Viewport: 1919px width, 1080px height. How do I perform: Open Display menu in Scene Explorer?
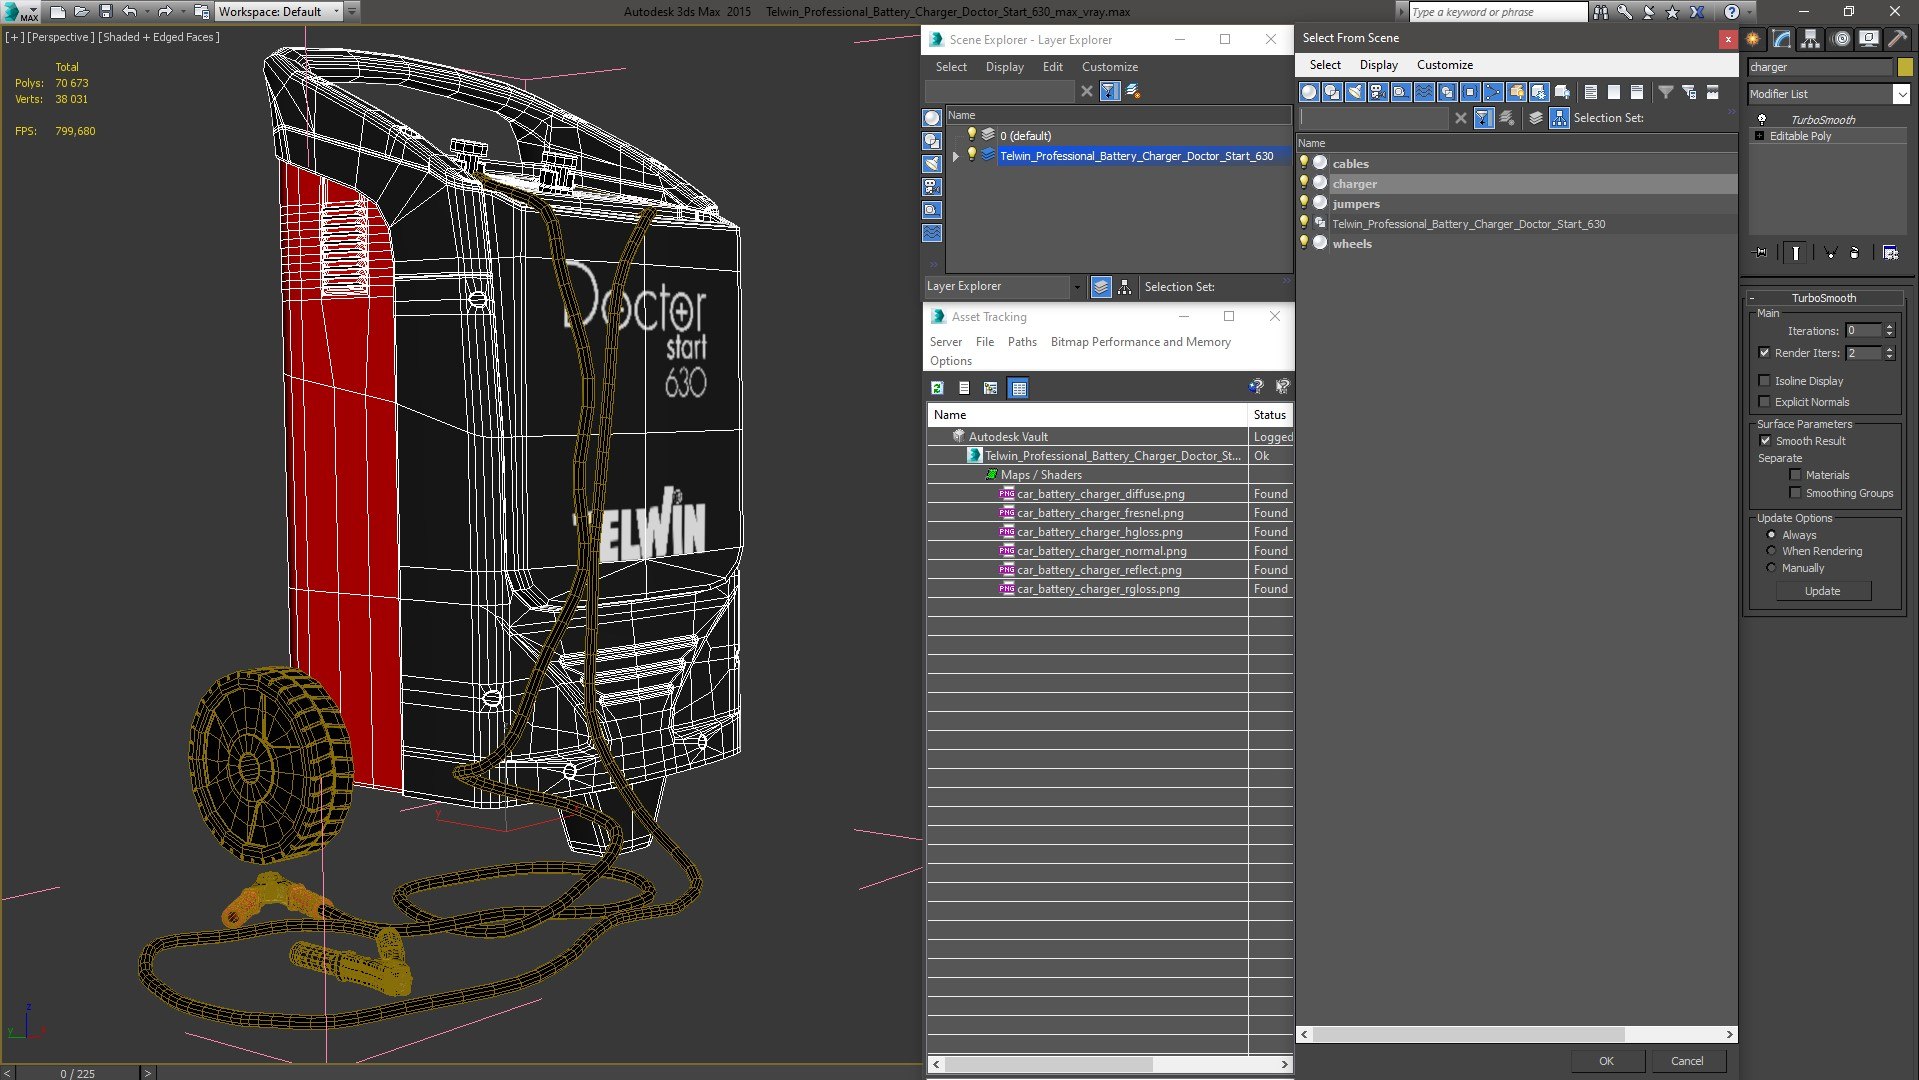1004,67
